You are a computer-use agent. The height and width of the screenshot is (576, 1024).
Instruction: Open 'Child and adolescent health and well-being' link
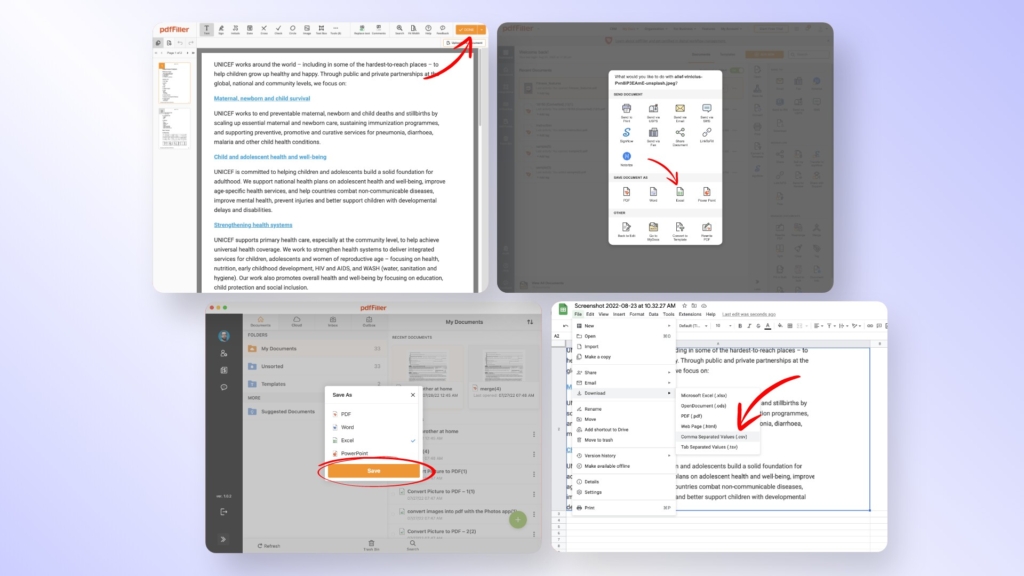click(270, 157)
